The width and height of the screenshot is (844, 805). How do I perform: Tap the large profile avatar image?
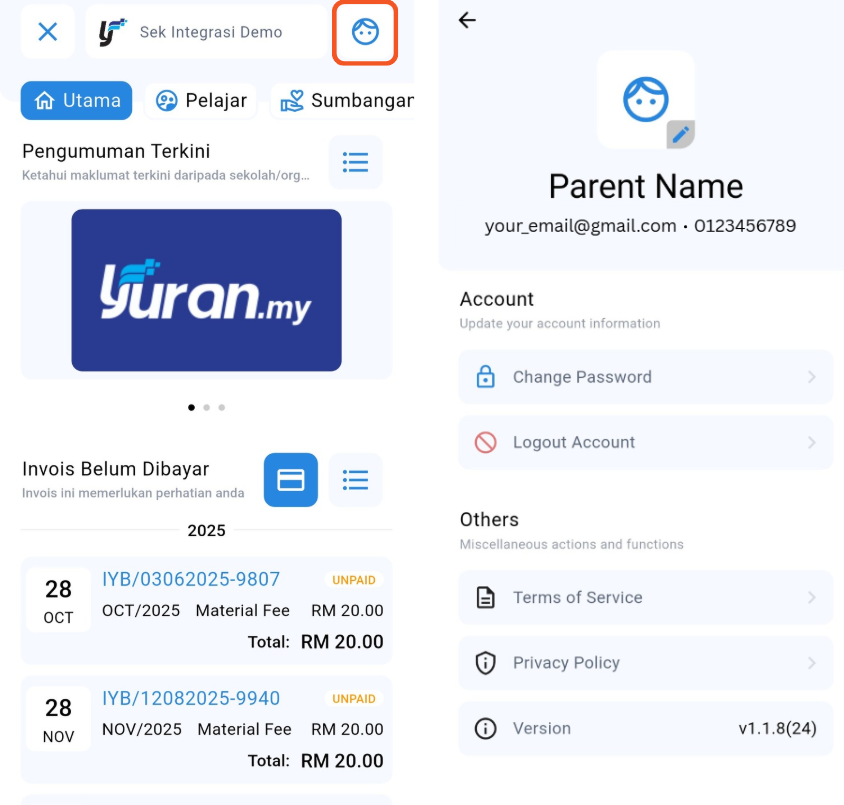[645, 100]
